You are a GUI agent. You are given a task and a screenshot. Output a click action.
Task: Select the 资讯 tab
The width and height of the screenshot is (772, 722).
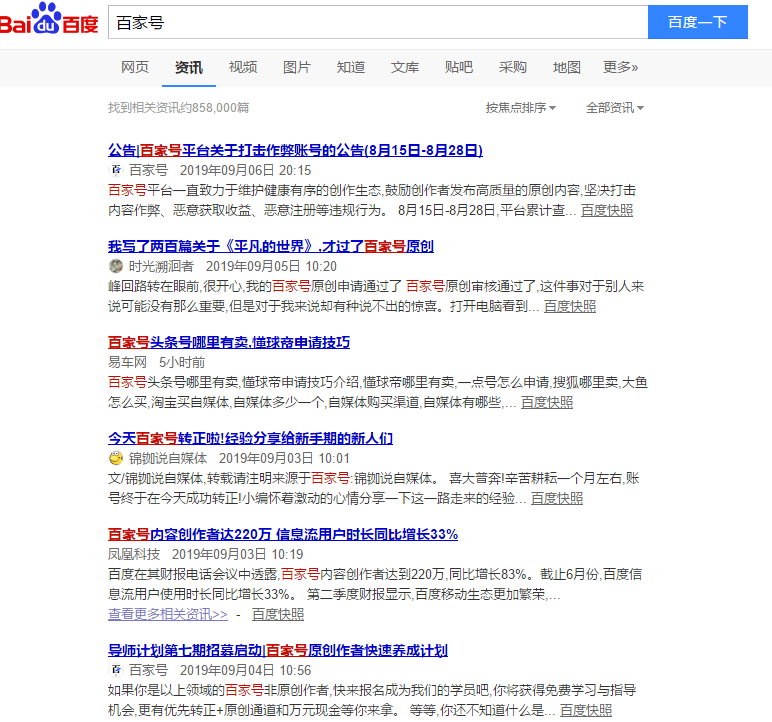point(189,67)
